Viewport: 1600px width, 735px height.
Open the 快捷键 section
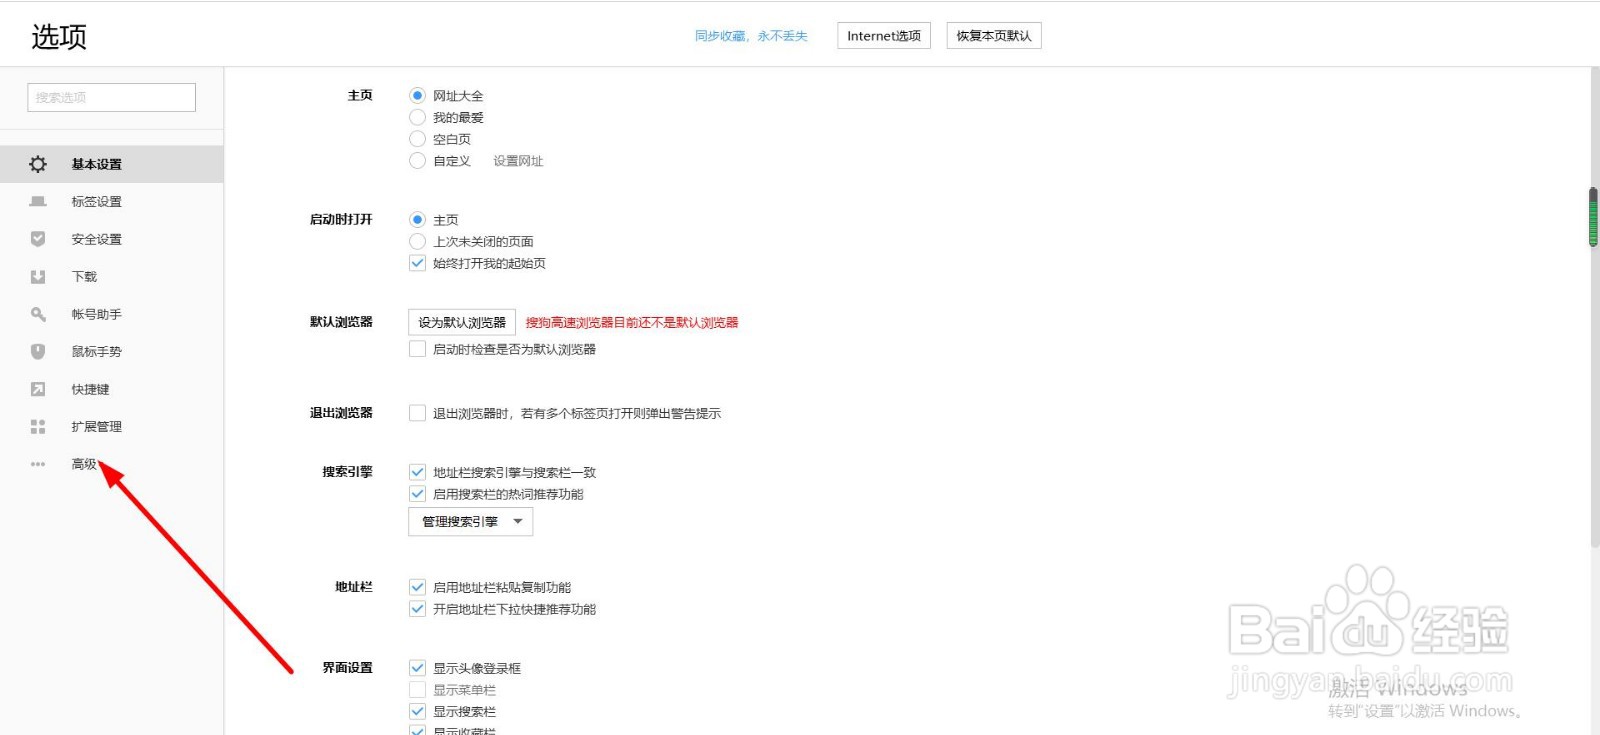point(112,389)
